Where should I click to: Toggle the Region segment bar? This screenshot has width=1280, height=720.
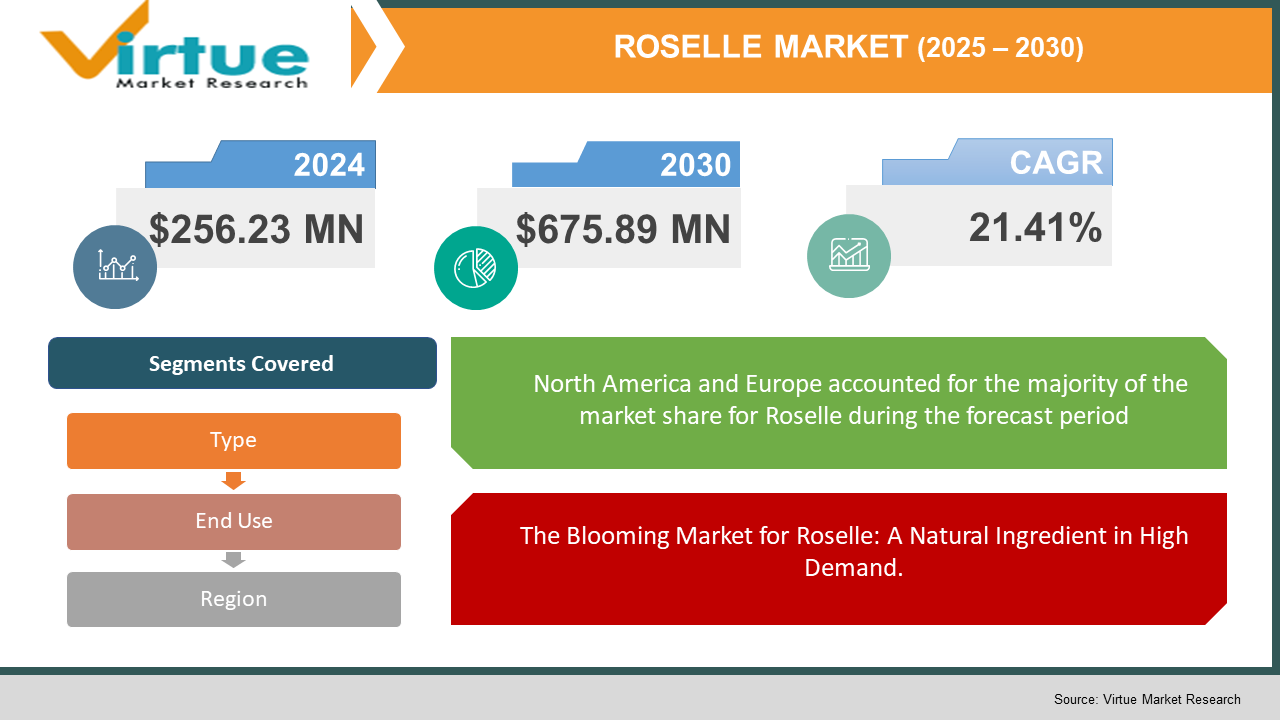pyautogui.click(x=234, y=599)
